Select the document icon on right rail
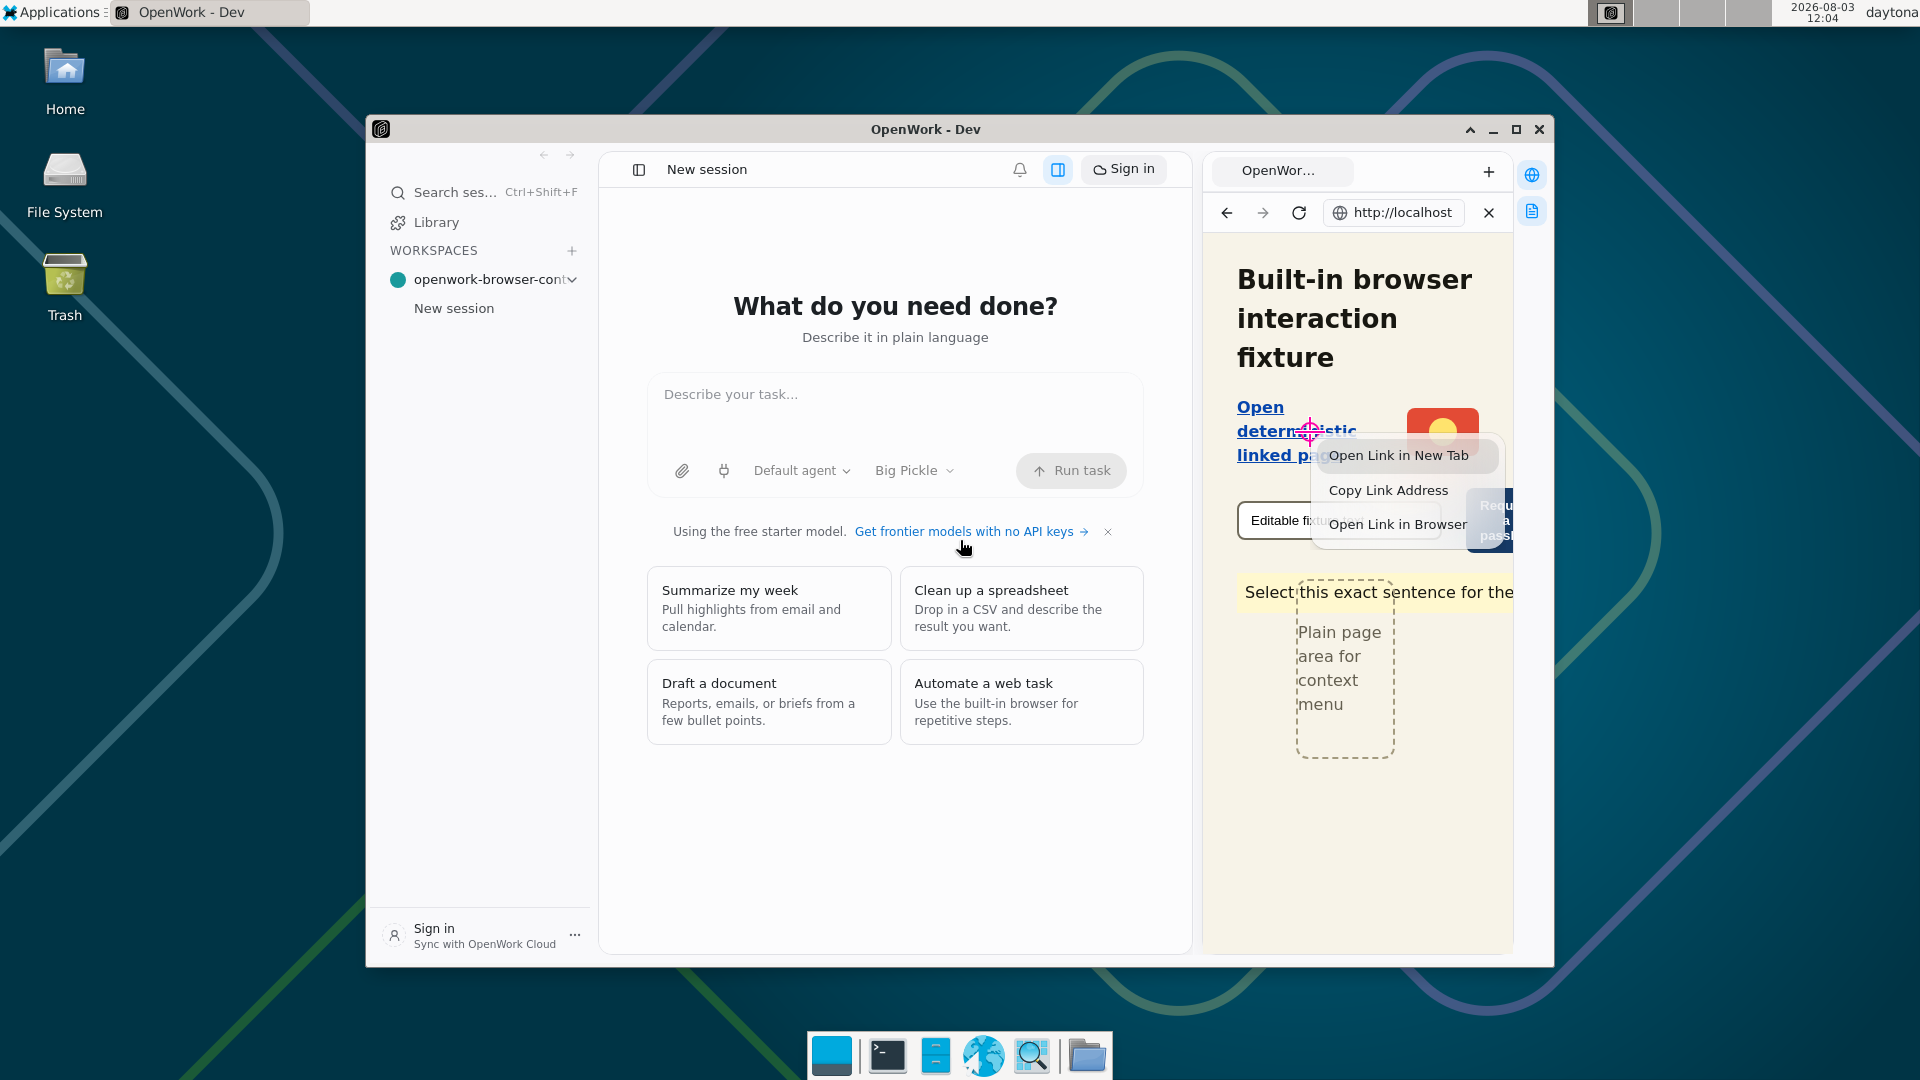Image resolution: width=1920 pixels, height=1080 pixels. (x=1532, y=211)
